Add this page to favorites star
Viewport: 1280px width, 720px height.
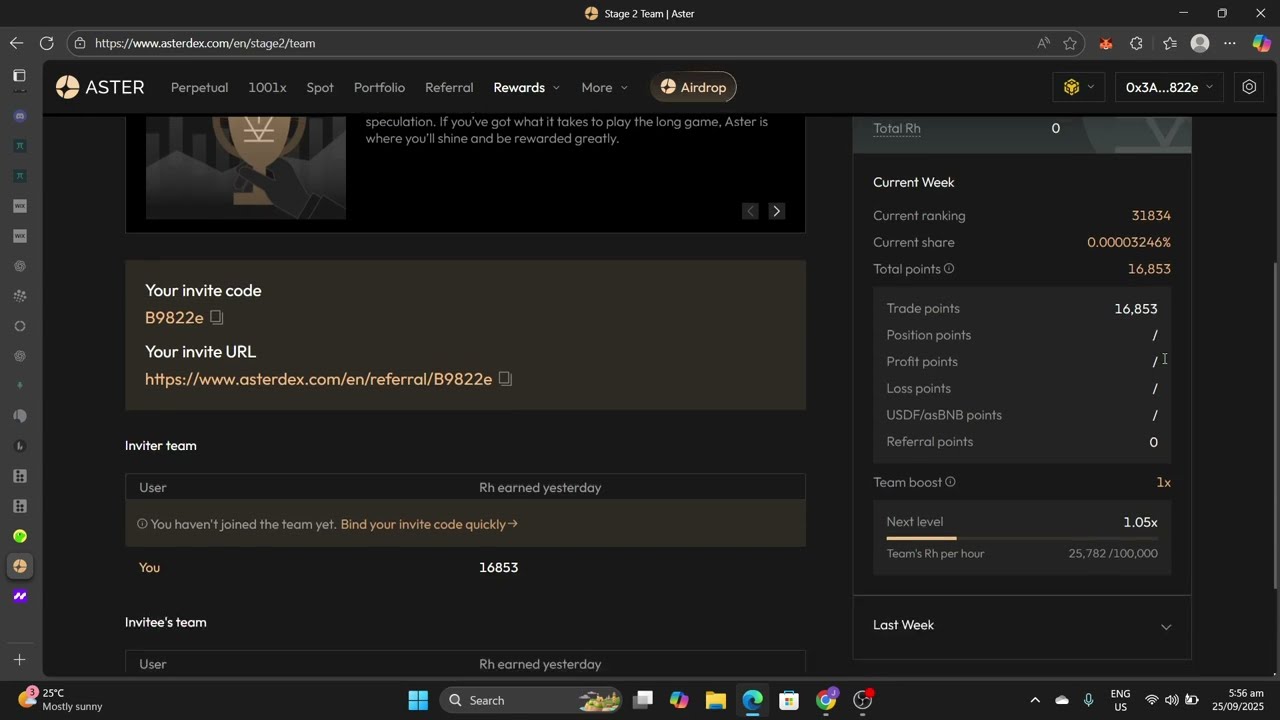pos(1070,43)
